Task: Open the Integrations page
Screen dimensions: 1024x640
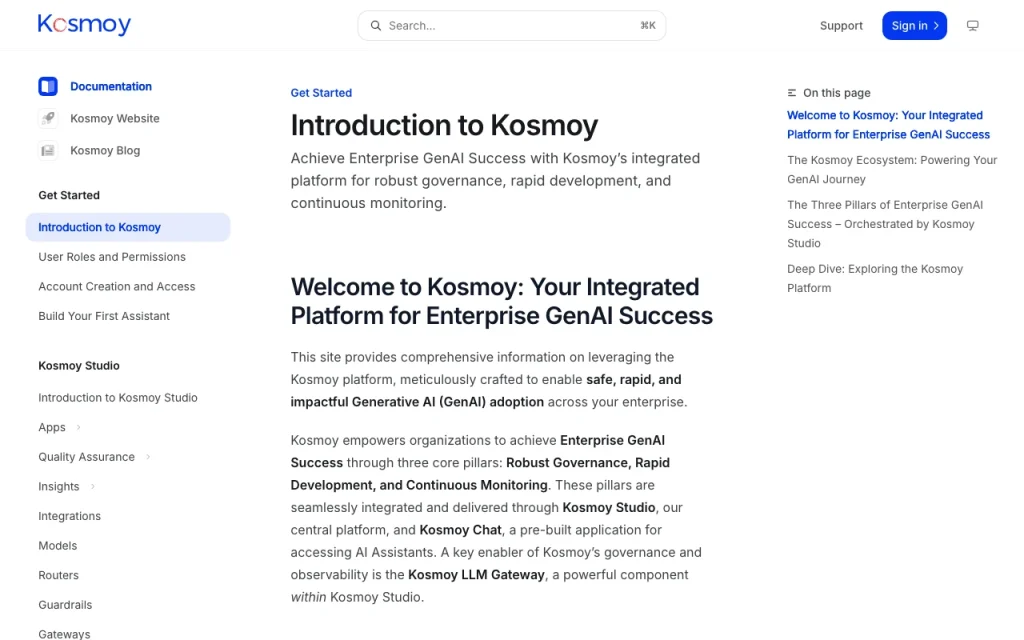Action: [x=69, y=516]
